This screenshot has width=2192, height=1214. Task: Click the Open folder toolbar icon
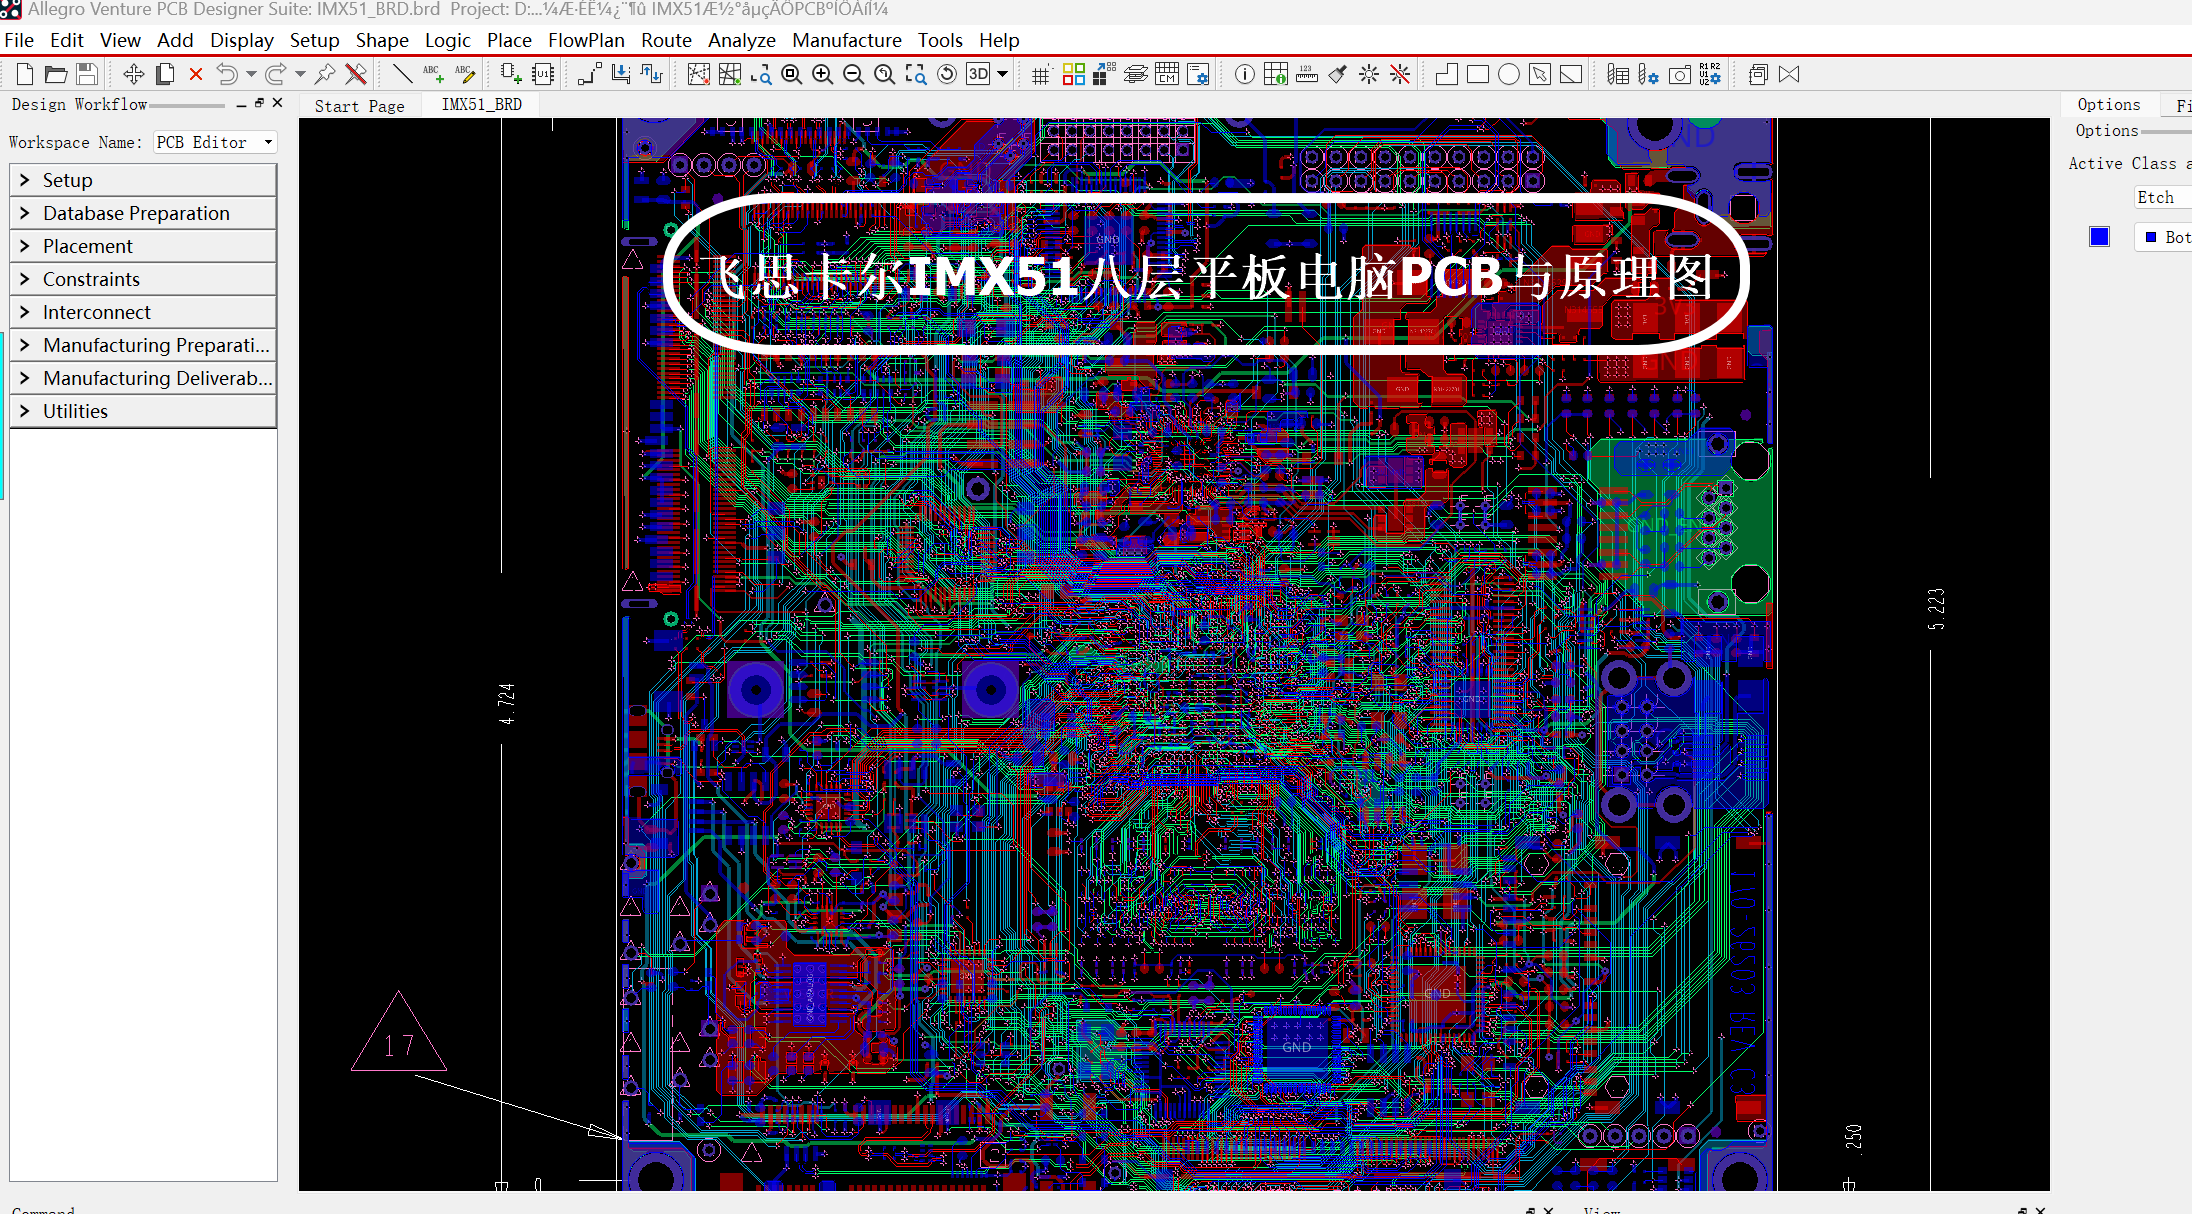[56, 74]
